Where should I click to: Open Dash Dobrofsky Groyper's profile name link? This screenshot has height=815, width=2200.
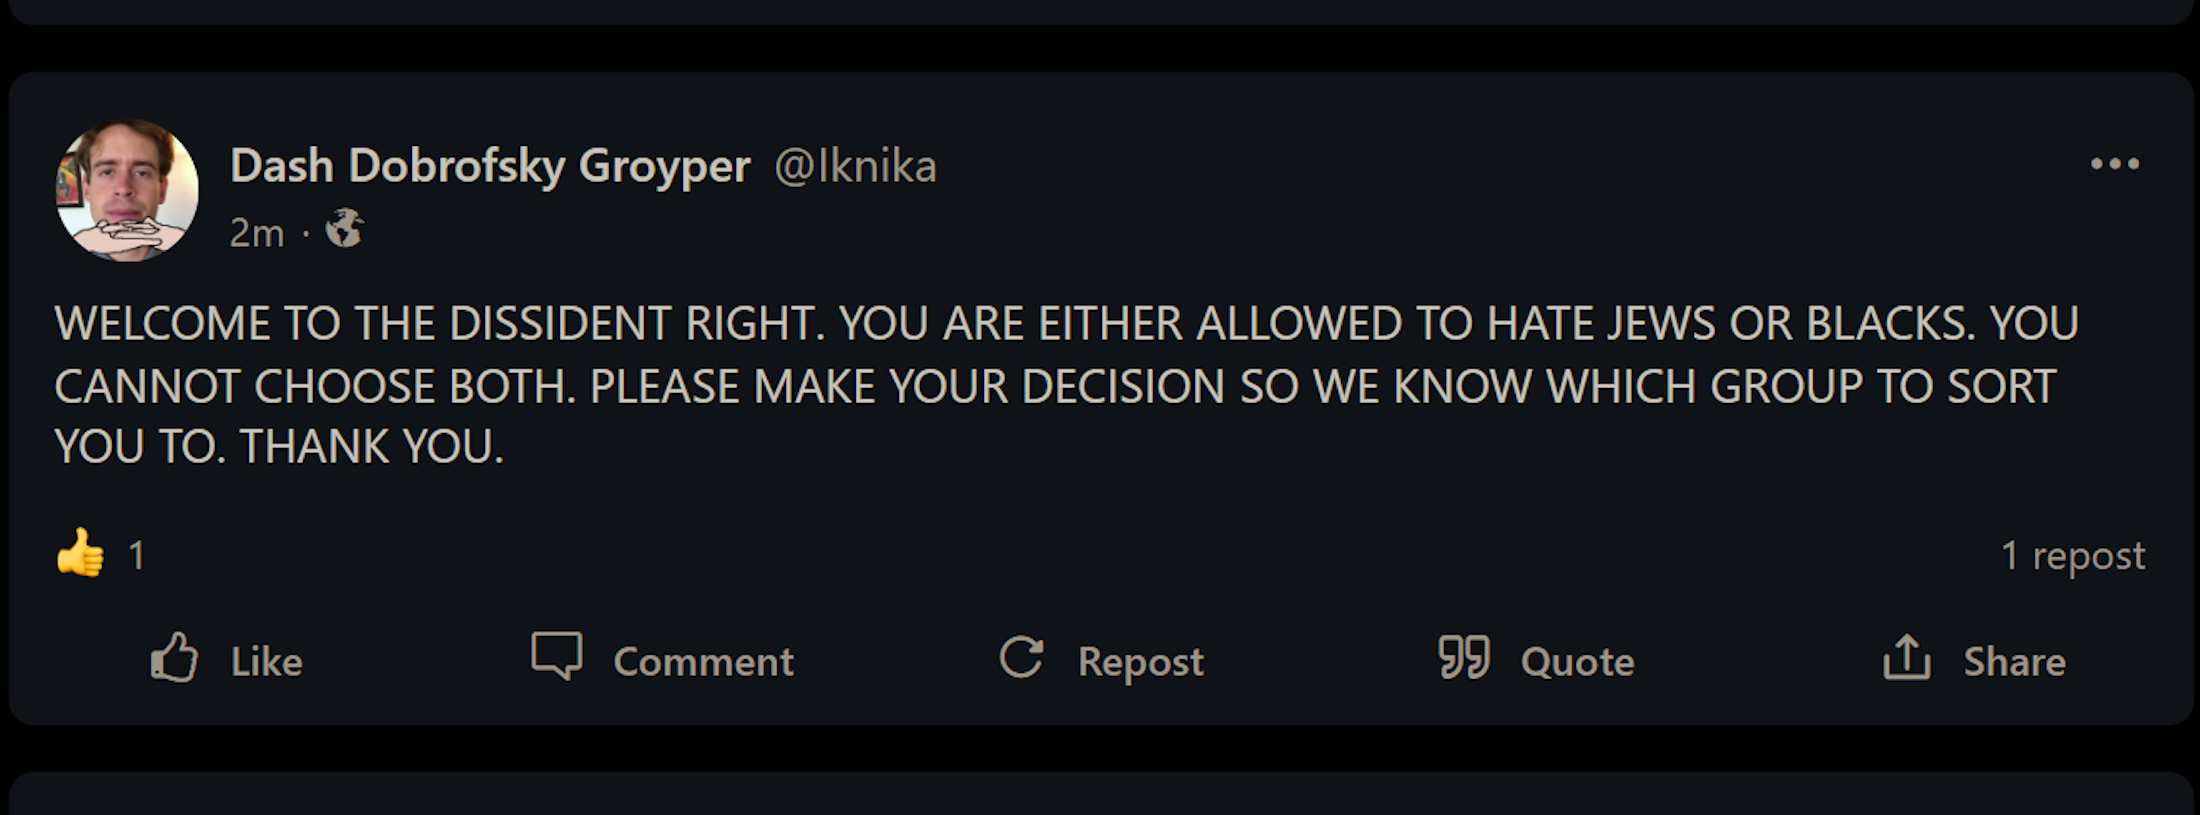click(490, 166)
